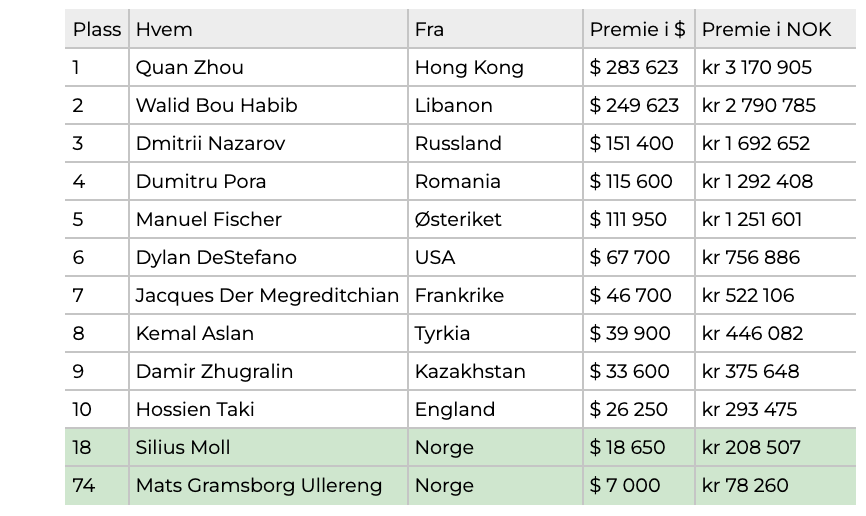The image size is (866, 516).
Task: Click the Hossien Taki name
Action: click(x=195, y=409)
